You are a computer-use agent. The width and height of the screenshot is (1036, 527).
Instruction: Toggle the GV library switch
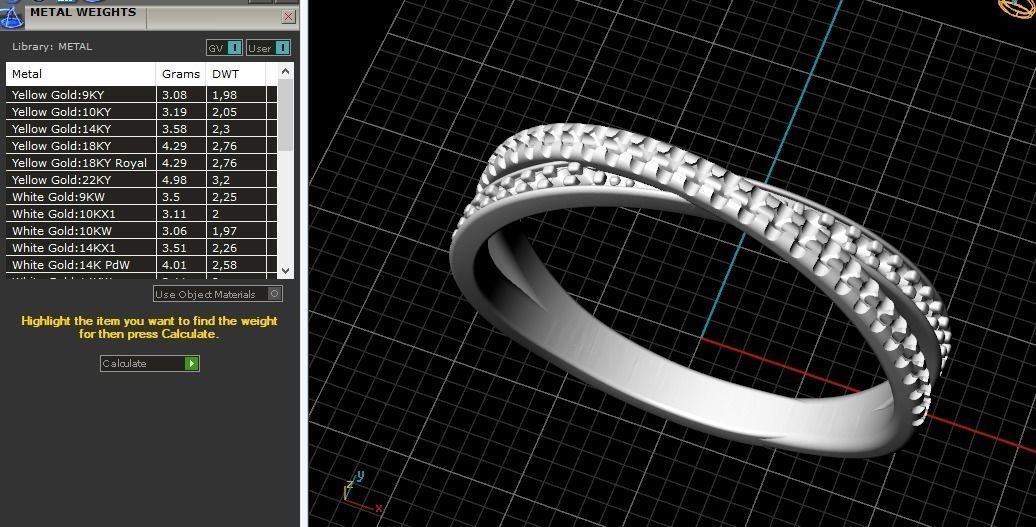click(x=225, y=48)
